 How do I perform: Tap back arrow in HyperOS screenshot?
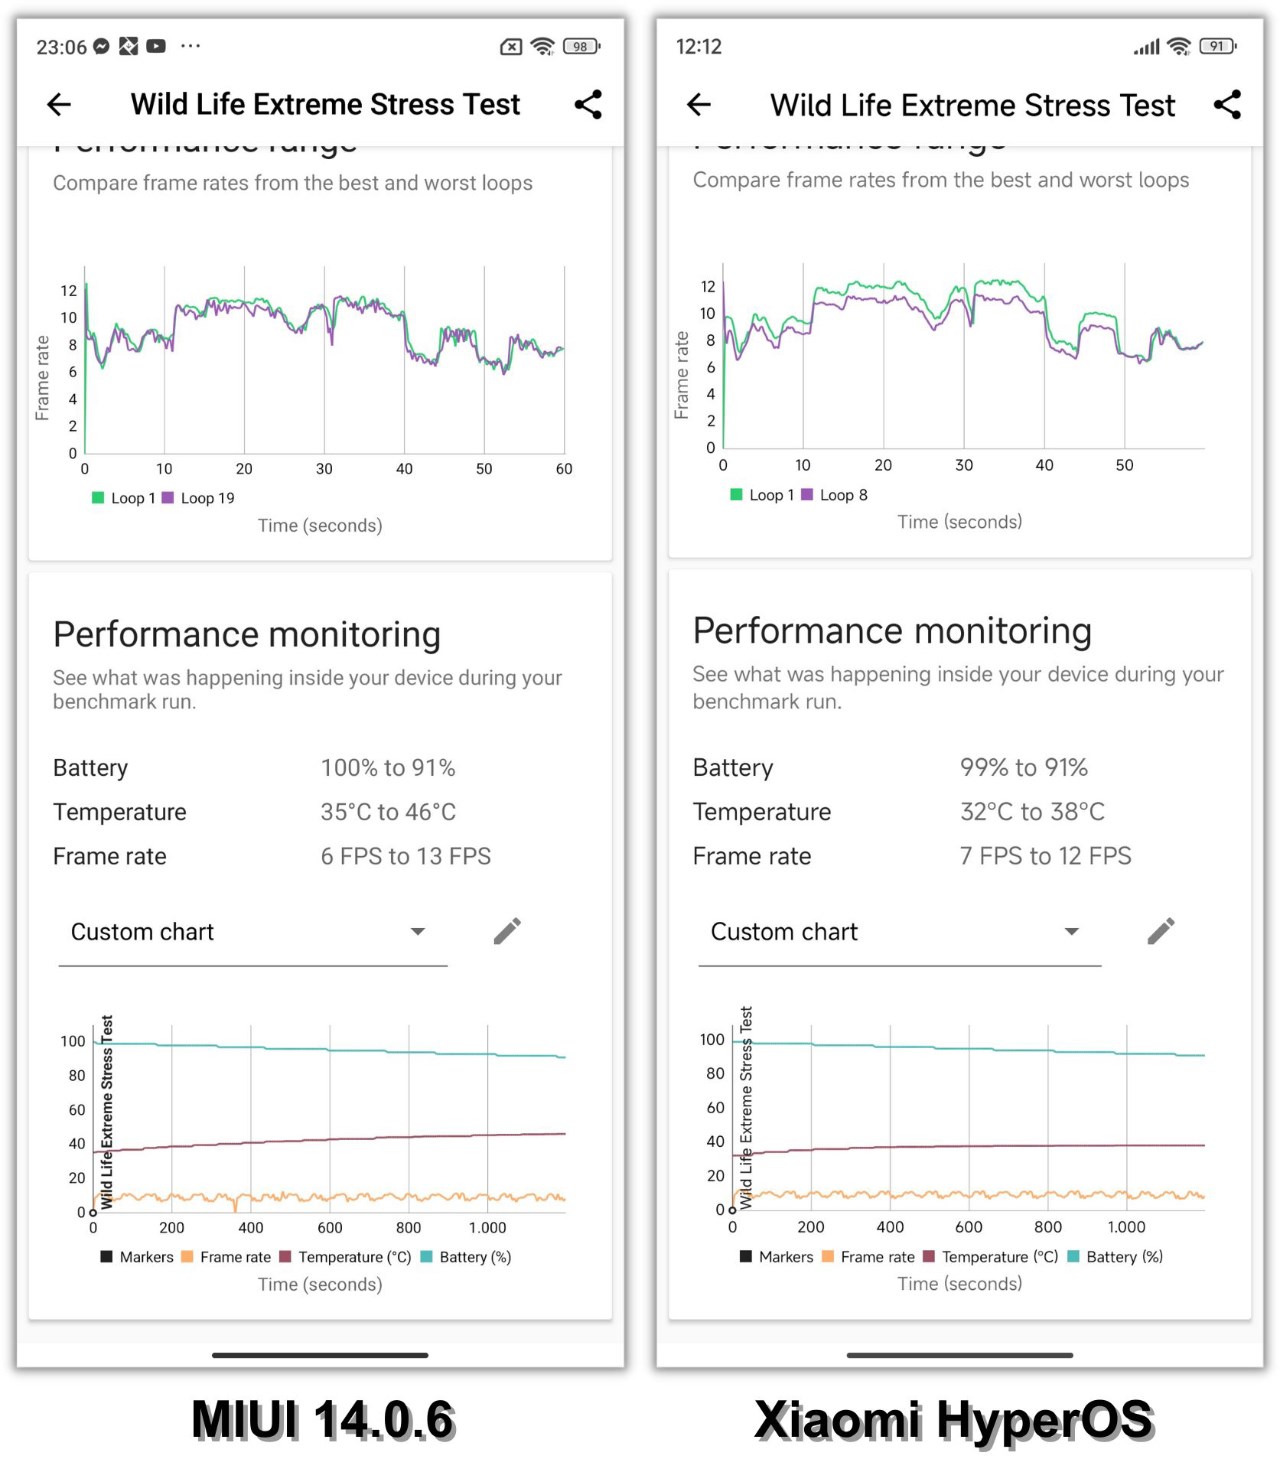click(x=699, y=104)
